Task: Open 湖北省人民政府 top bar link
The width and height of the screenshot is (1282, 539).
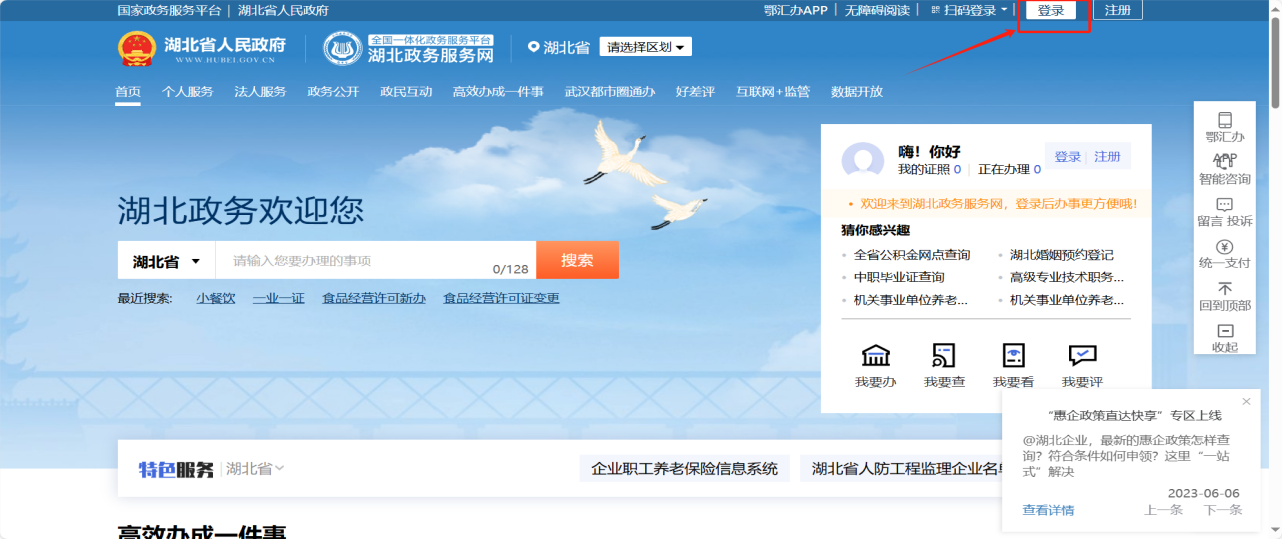Action: 283,10
